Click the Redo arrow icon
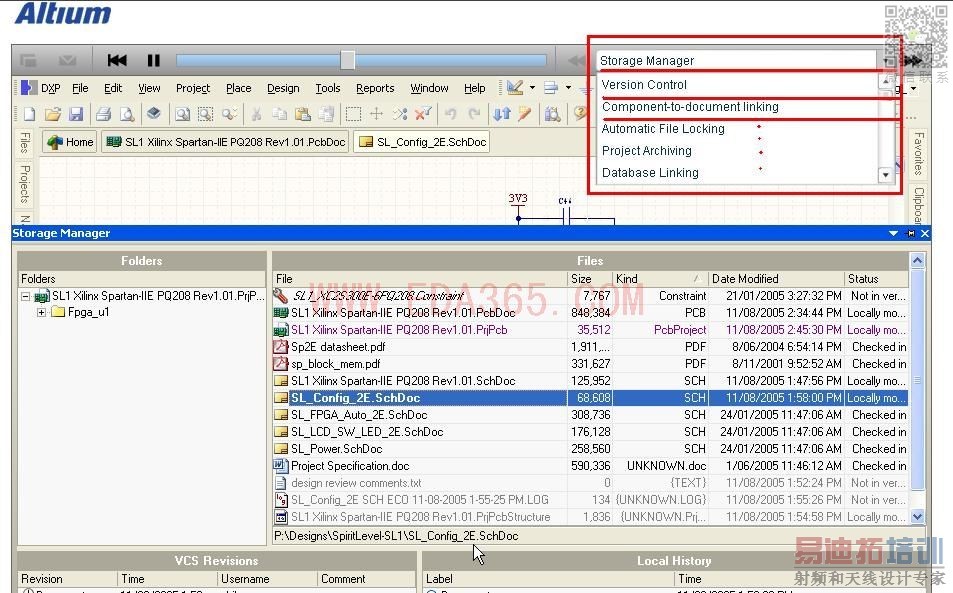 (x=474, y=114)
